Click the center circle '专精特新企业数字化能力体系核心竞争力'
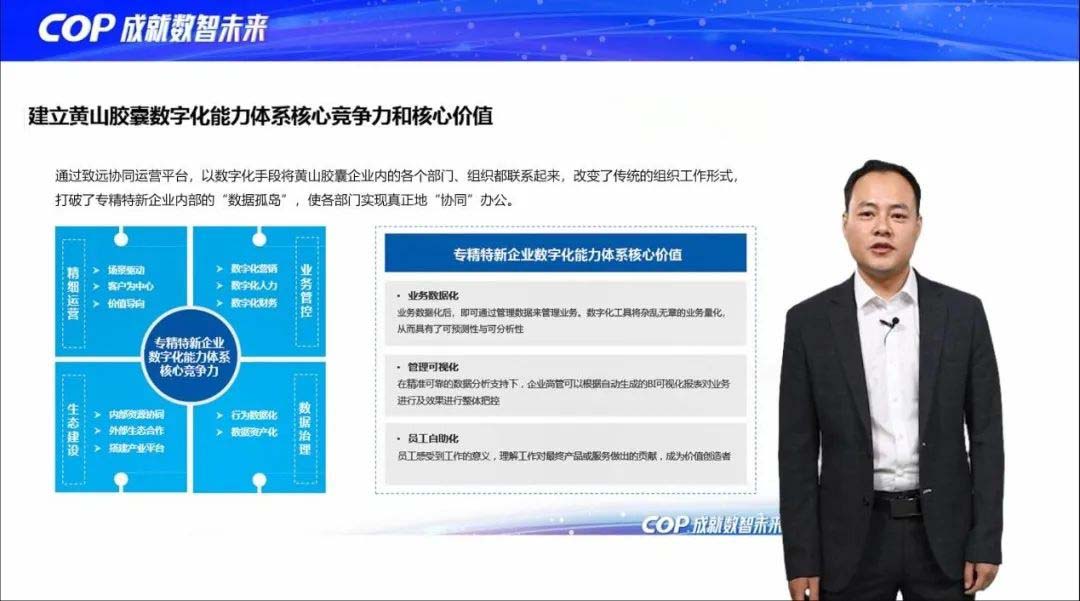 click(189, 356)
